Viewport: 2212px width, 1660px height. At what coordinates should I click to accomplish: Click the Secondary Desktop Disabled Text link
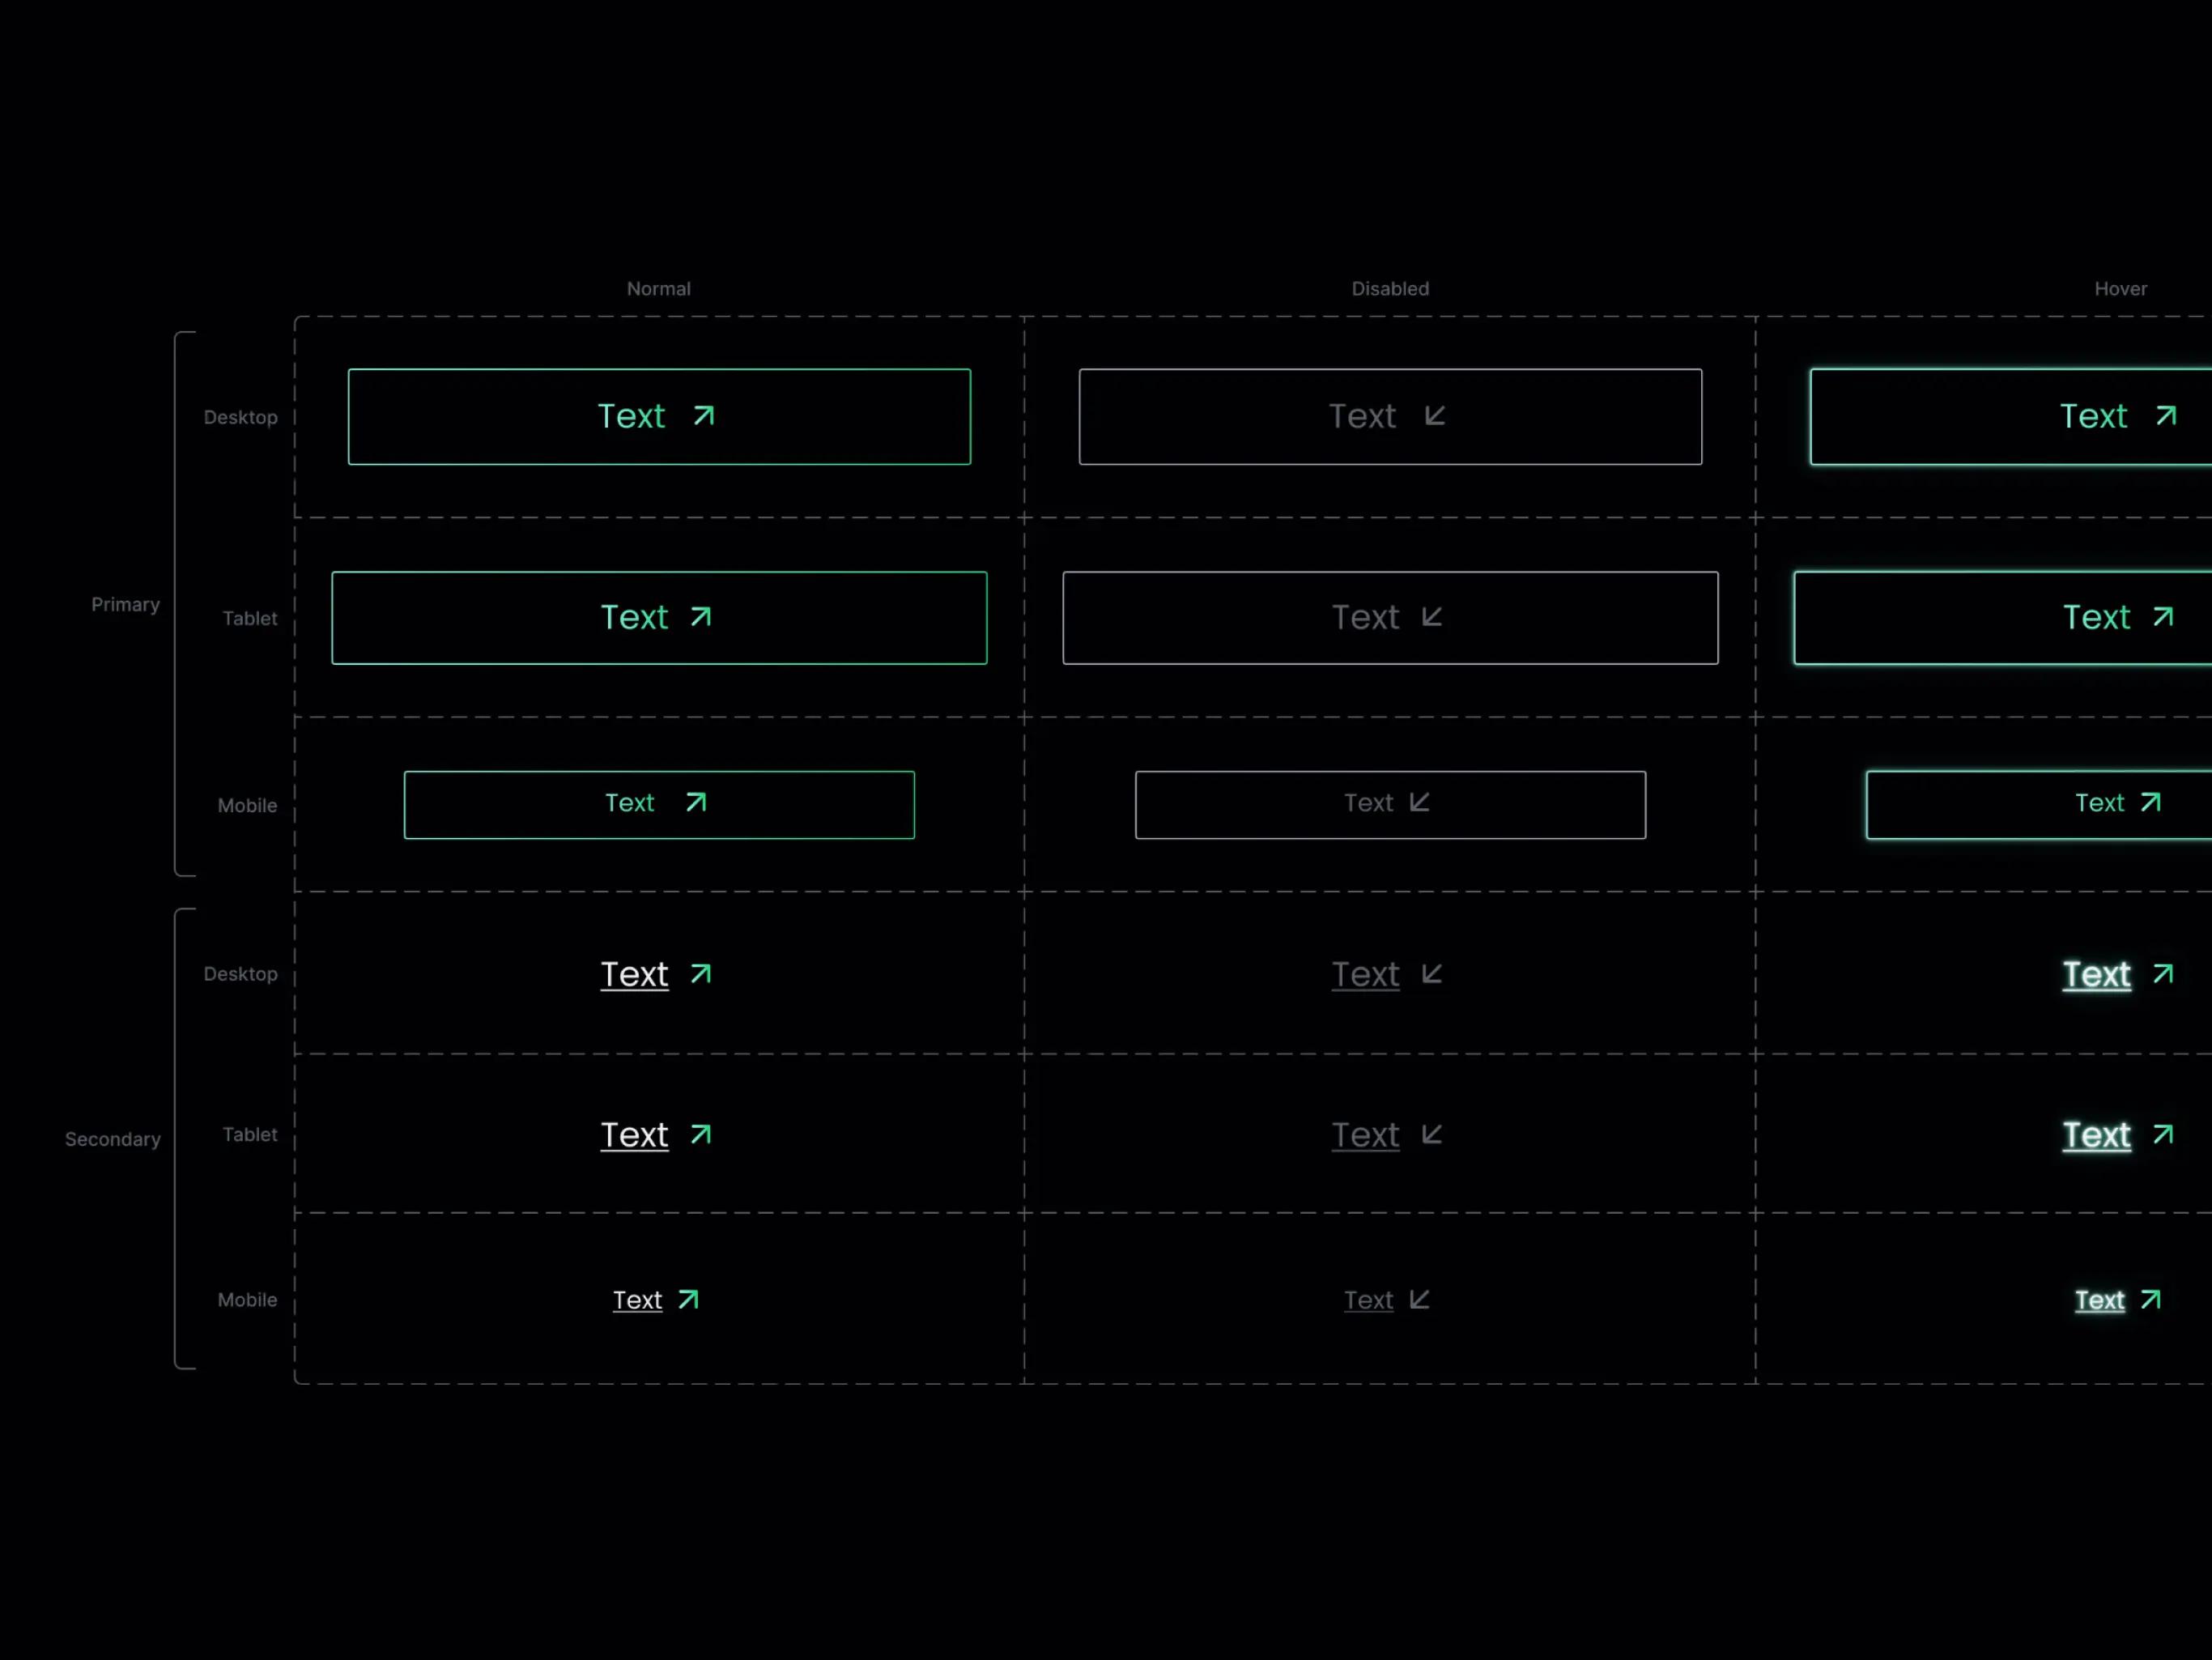point(1365,974)
